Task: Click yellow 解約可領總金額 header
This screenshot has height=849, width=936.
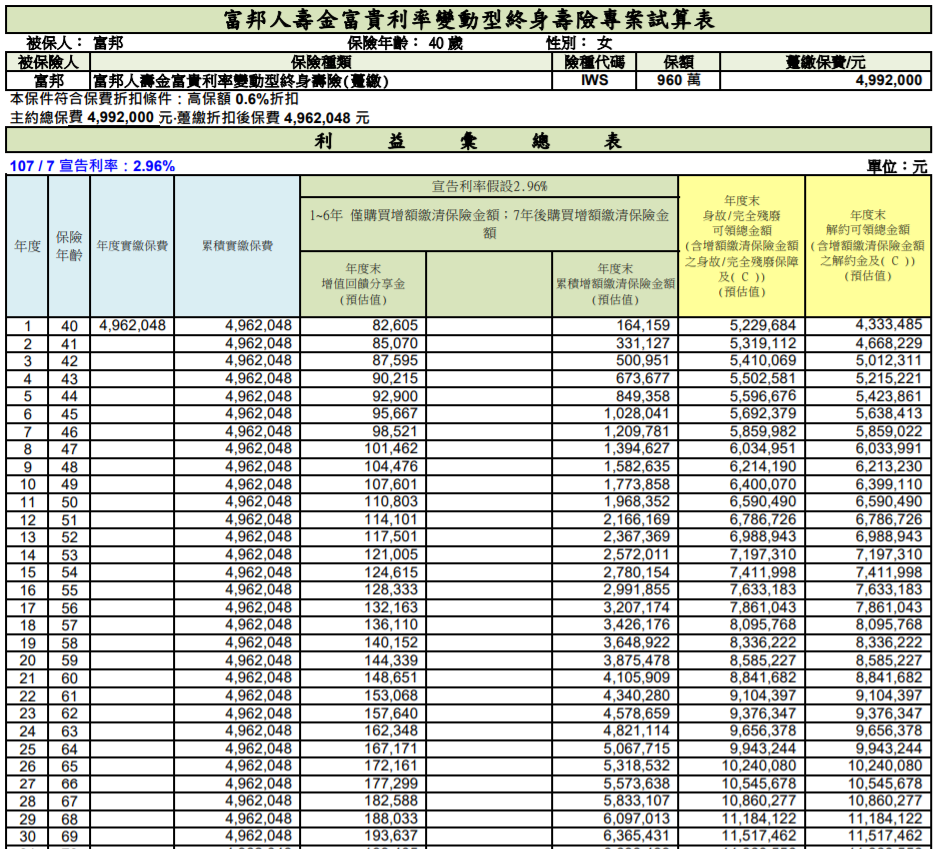Action: pos(867,246)
